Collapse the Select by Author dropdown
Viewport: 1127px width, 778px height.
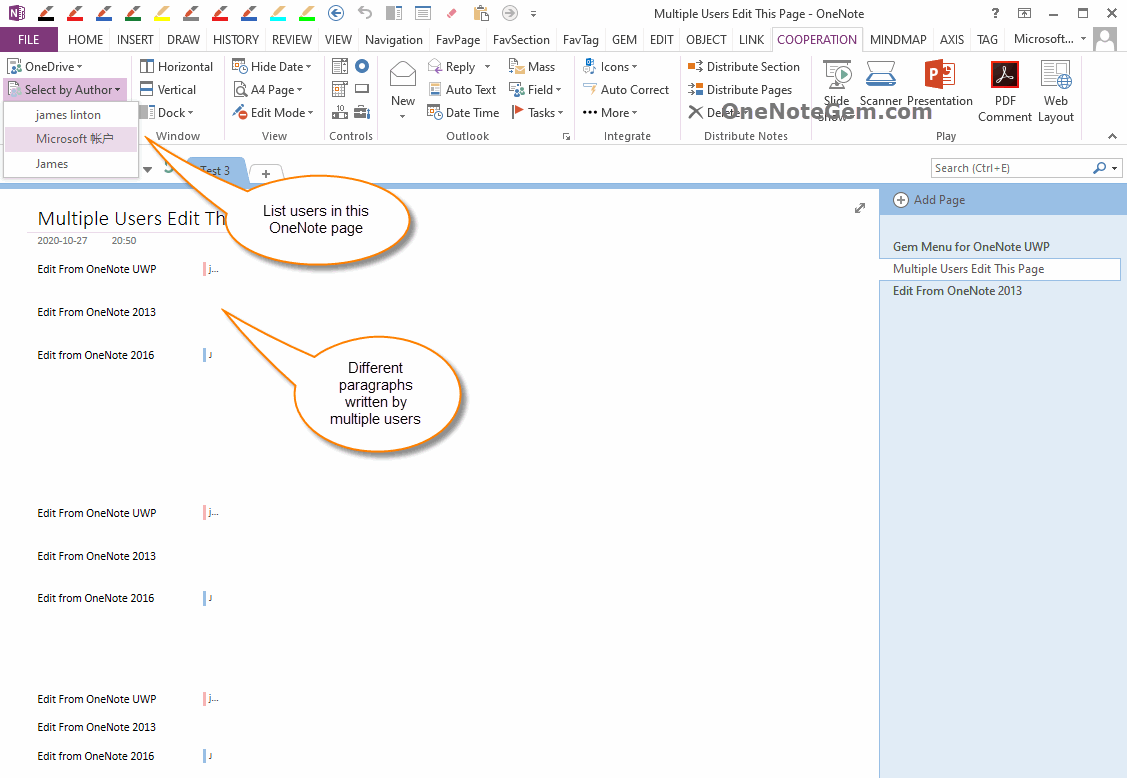[65, 90]
